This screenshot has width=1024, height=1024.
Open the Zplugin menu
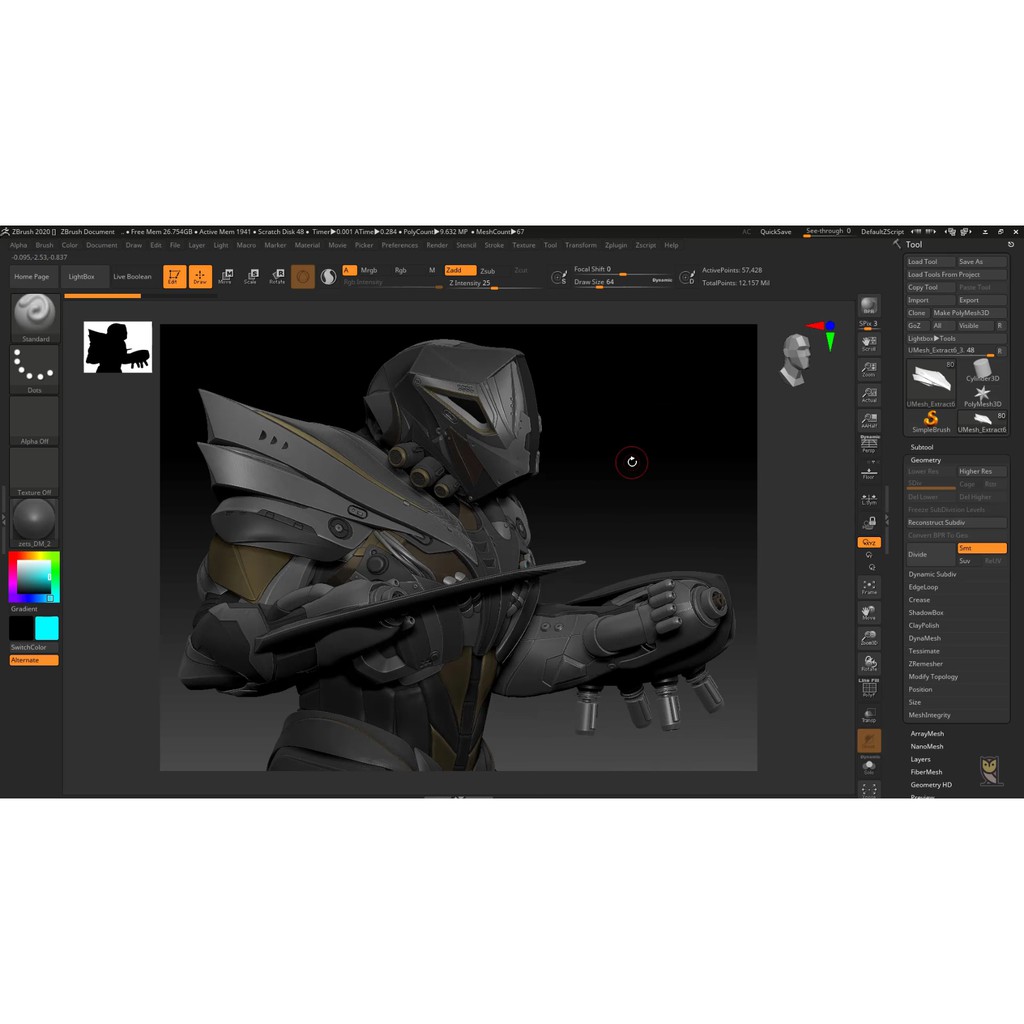[x=616, y=245]
